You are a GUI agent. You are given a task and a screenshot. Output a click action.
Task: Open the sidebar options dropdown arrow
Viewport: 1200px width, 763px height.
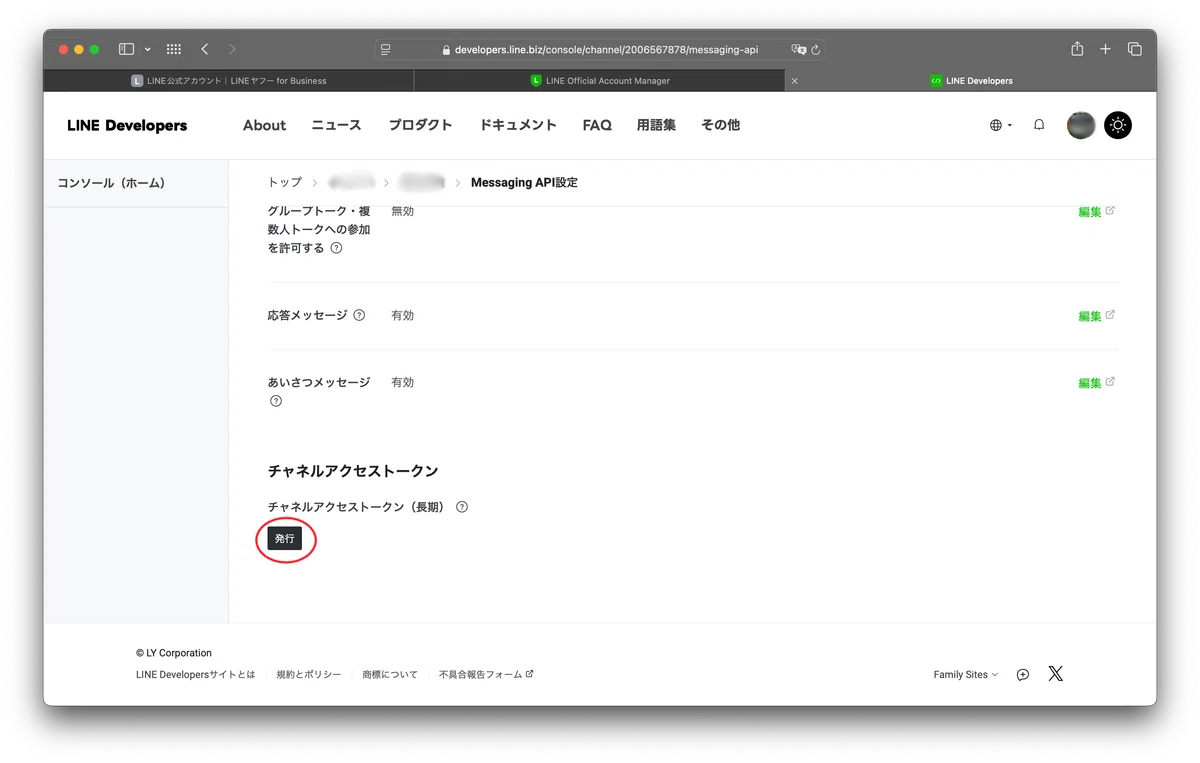click(x=148, y=49)
